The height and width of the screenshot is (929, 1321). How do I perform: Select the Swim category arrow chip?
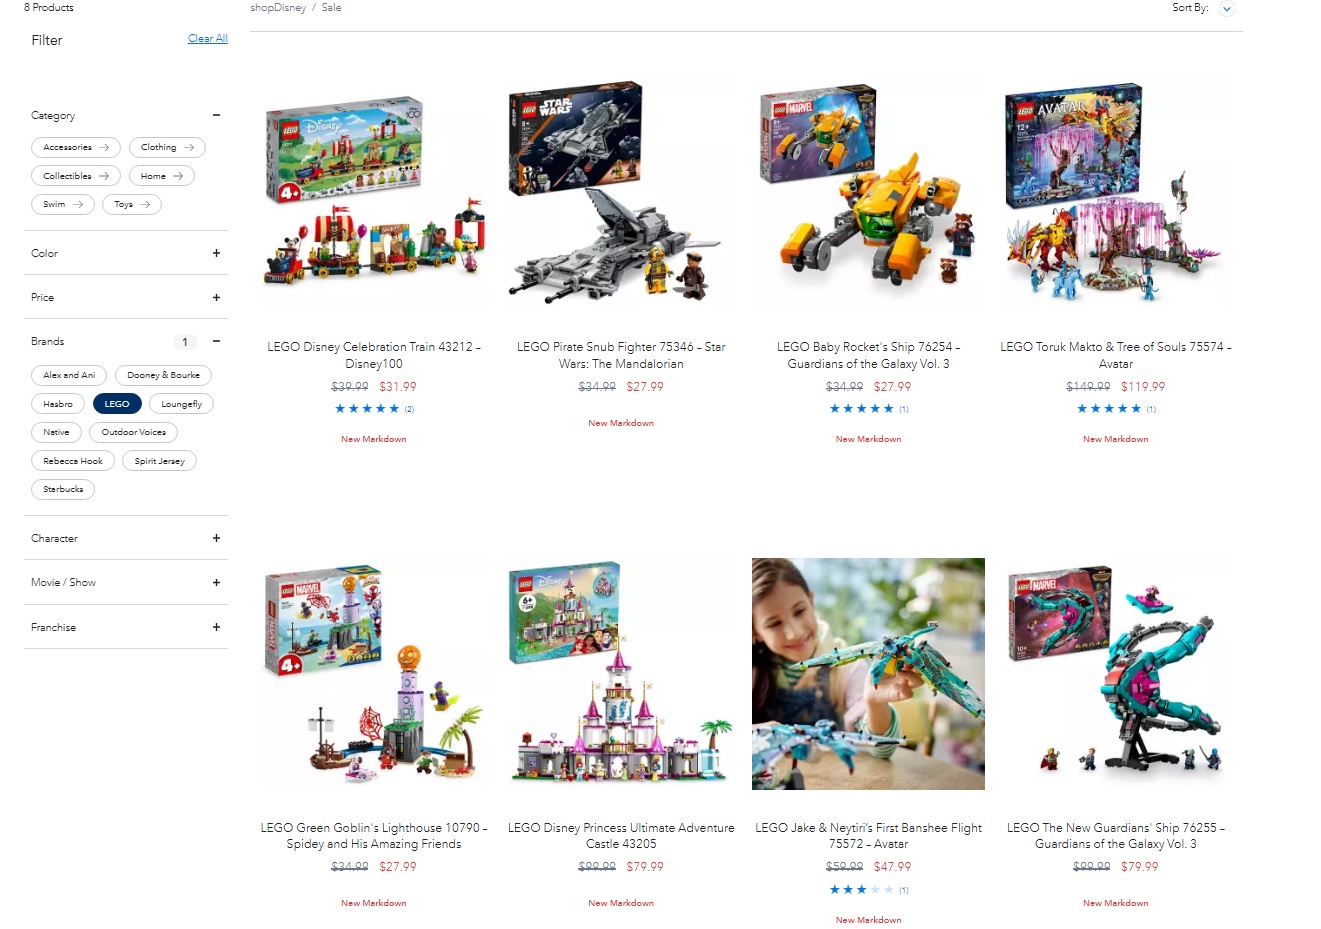click(63, 204)
